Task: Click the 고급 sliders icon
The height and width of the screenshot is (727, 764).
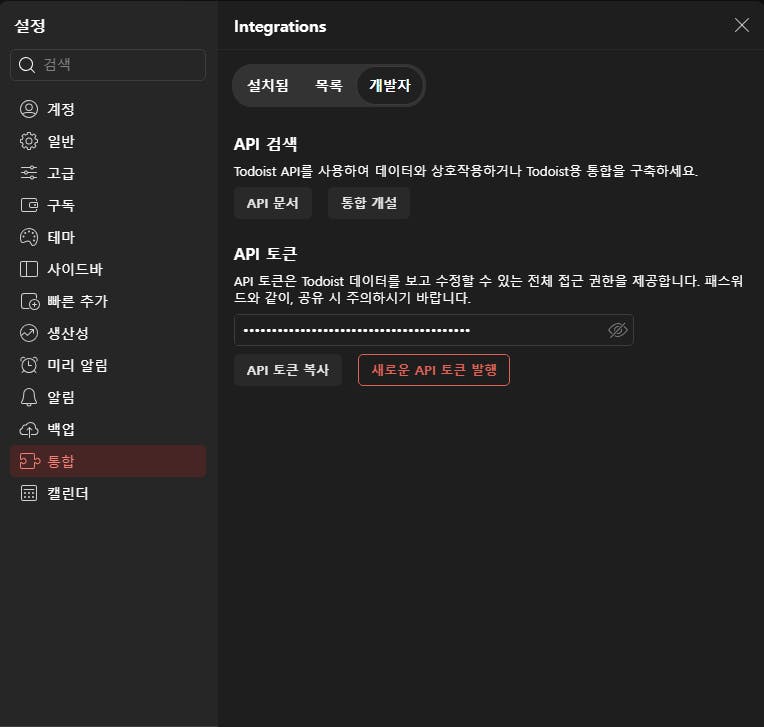Action: [x=29, y=173]
